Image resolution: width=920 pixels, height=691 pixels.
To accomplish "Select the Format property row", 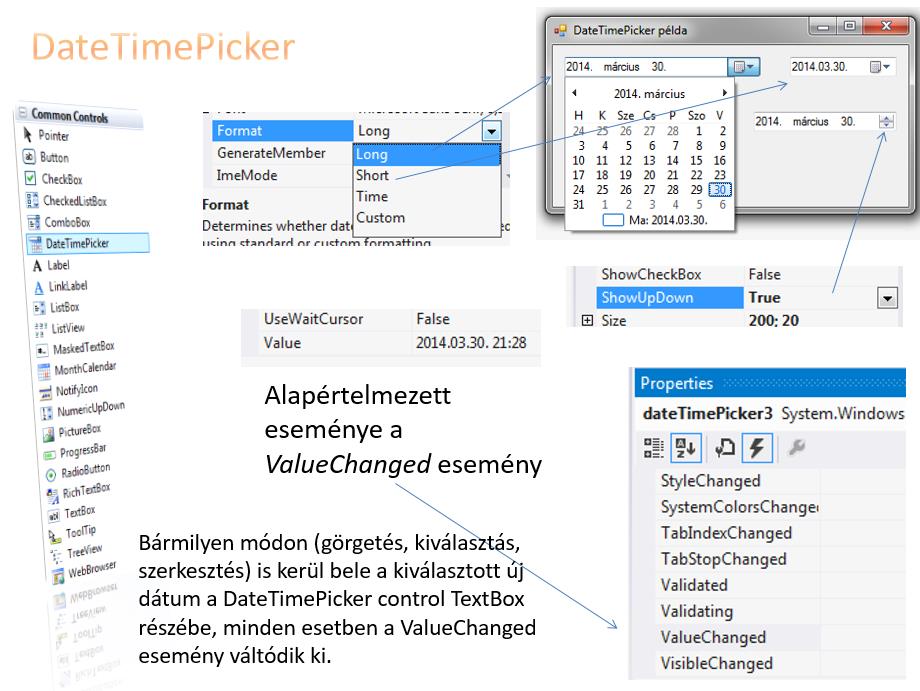I will click(x=357, y=131).
